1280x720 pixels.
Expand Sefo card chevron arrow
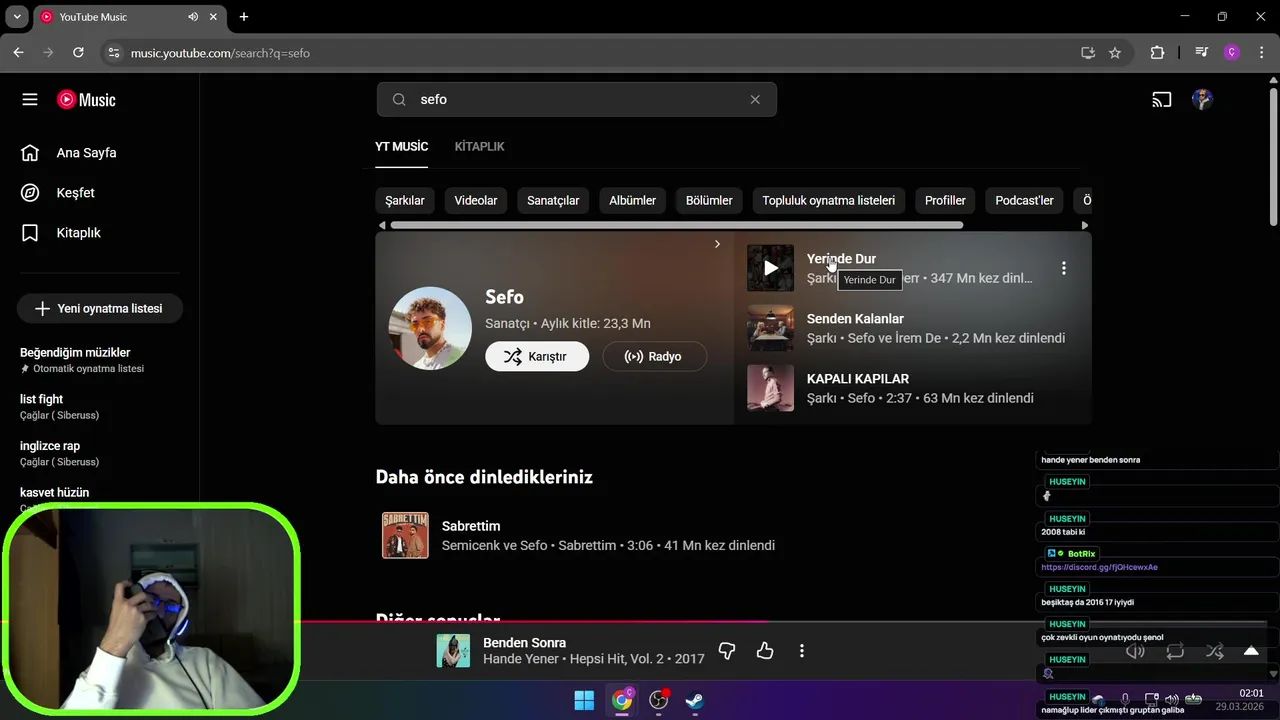717,245
